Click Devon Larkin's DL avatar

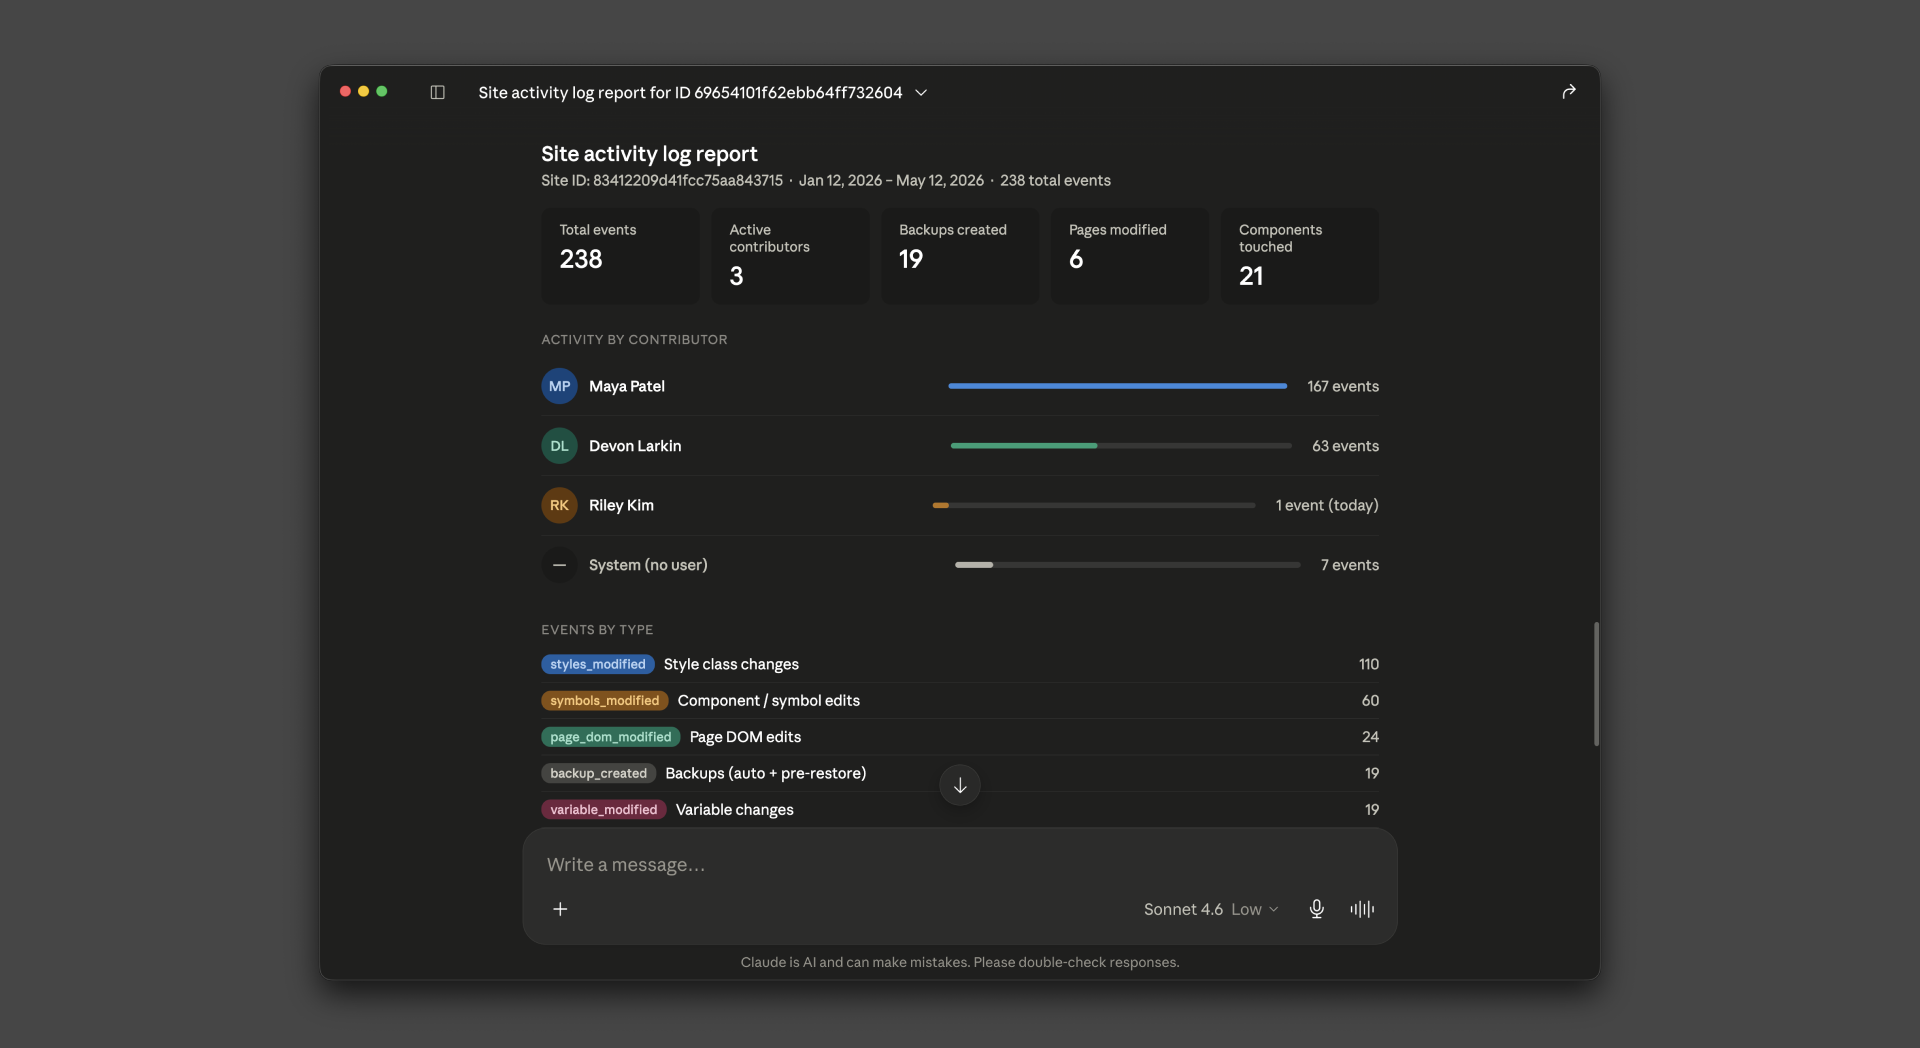(559, 446)
